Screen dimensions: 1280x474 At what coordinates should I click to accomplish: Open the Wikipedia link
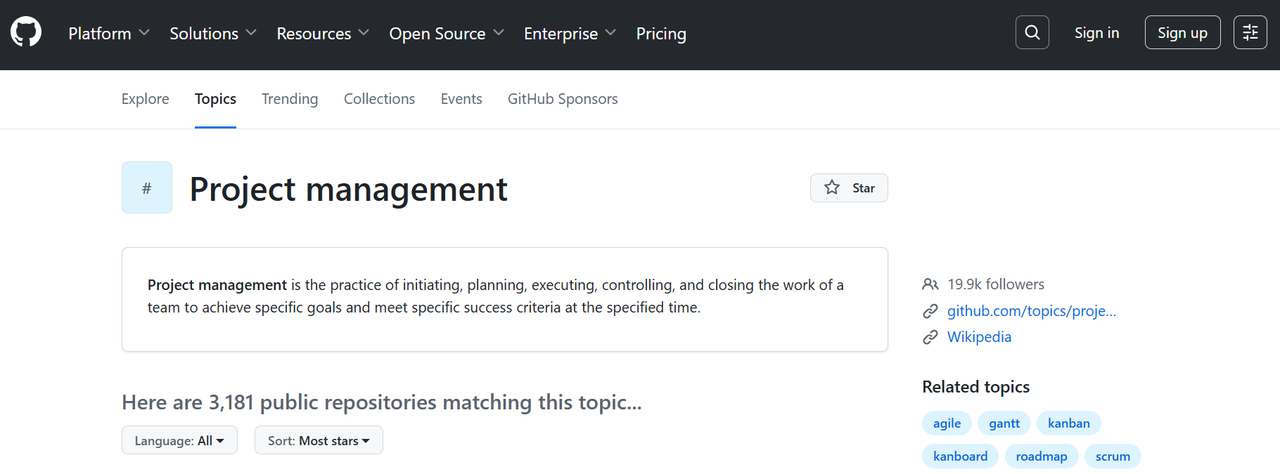point(979,337)
